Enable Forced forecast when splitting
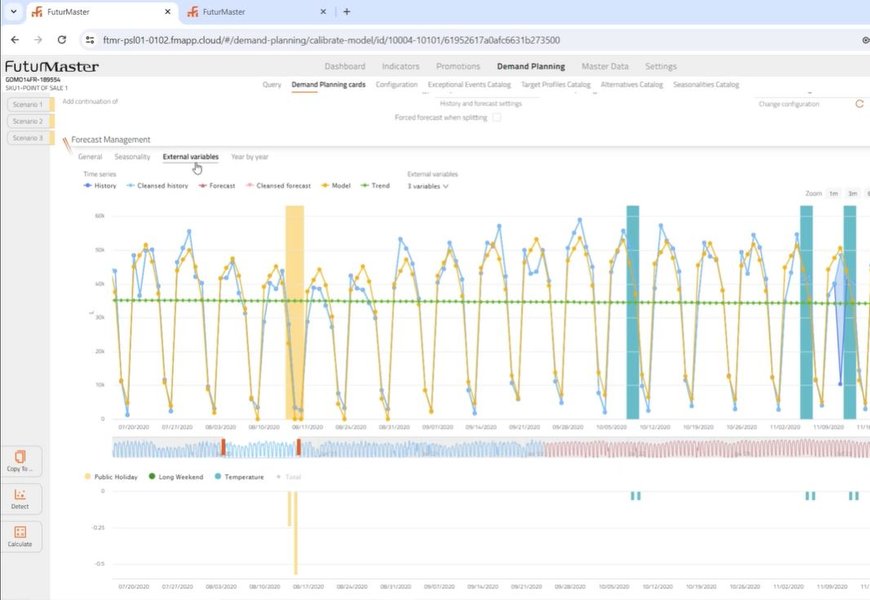 tap(497, 117)
